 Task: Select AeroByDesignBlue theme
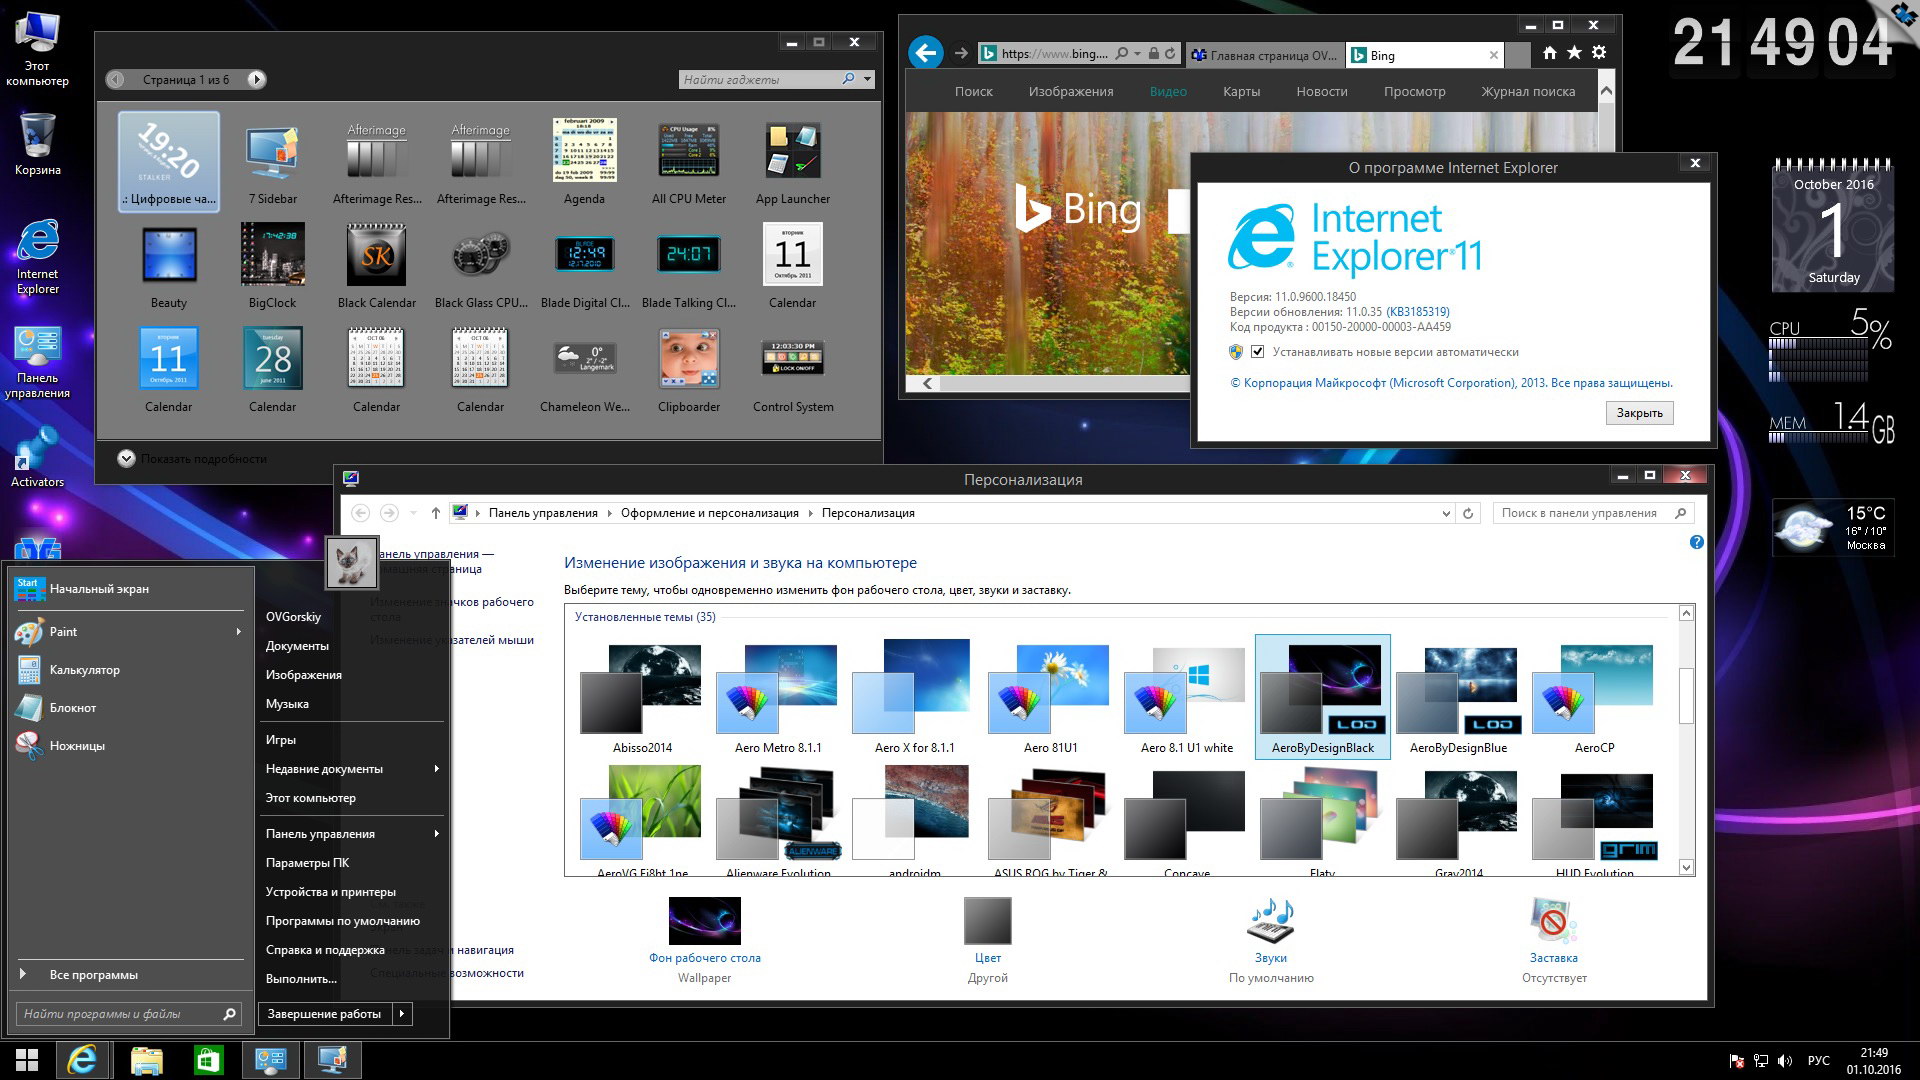point(1458,697)
